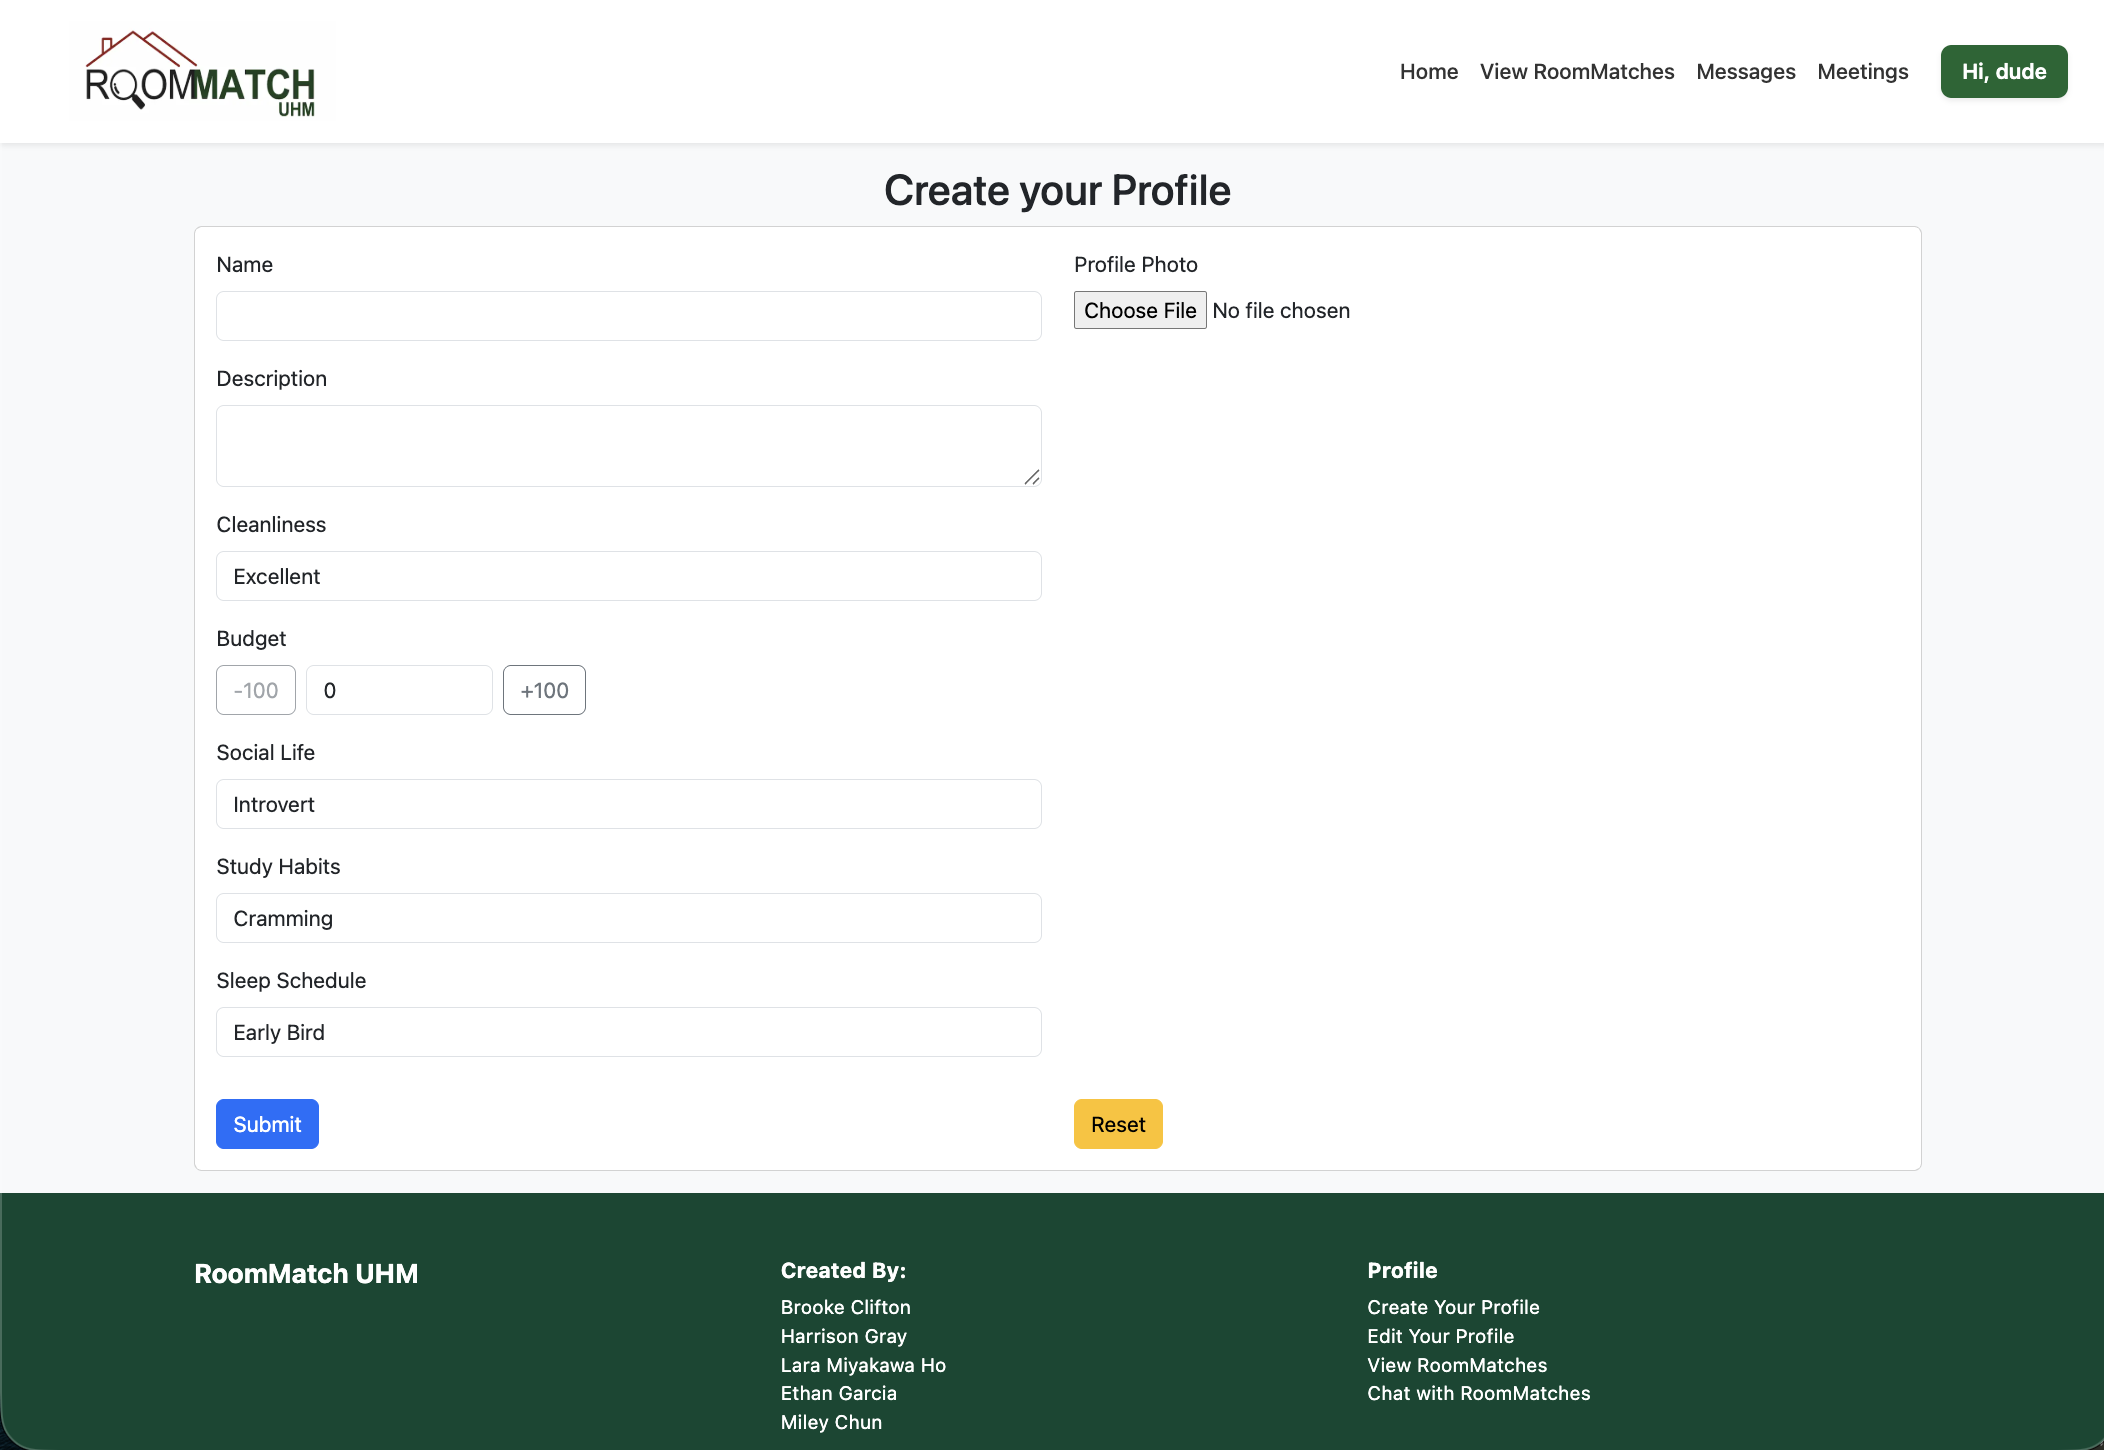The width and height of the screenshot is (2104, 1450).
Task: Open the Social Life dropdown
Action: coord(628,804)
